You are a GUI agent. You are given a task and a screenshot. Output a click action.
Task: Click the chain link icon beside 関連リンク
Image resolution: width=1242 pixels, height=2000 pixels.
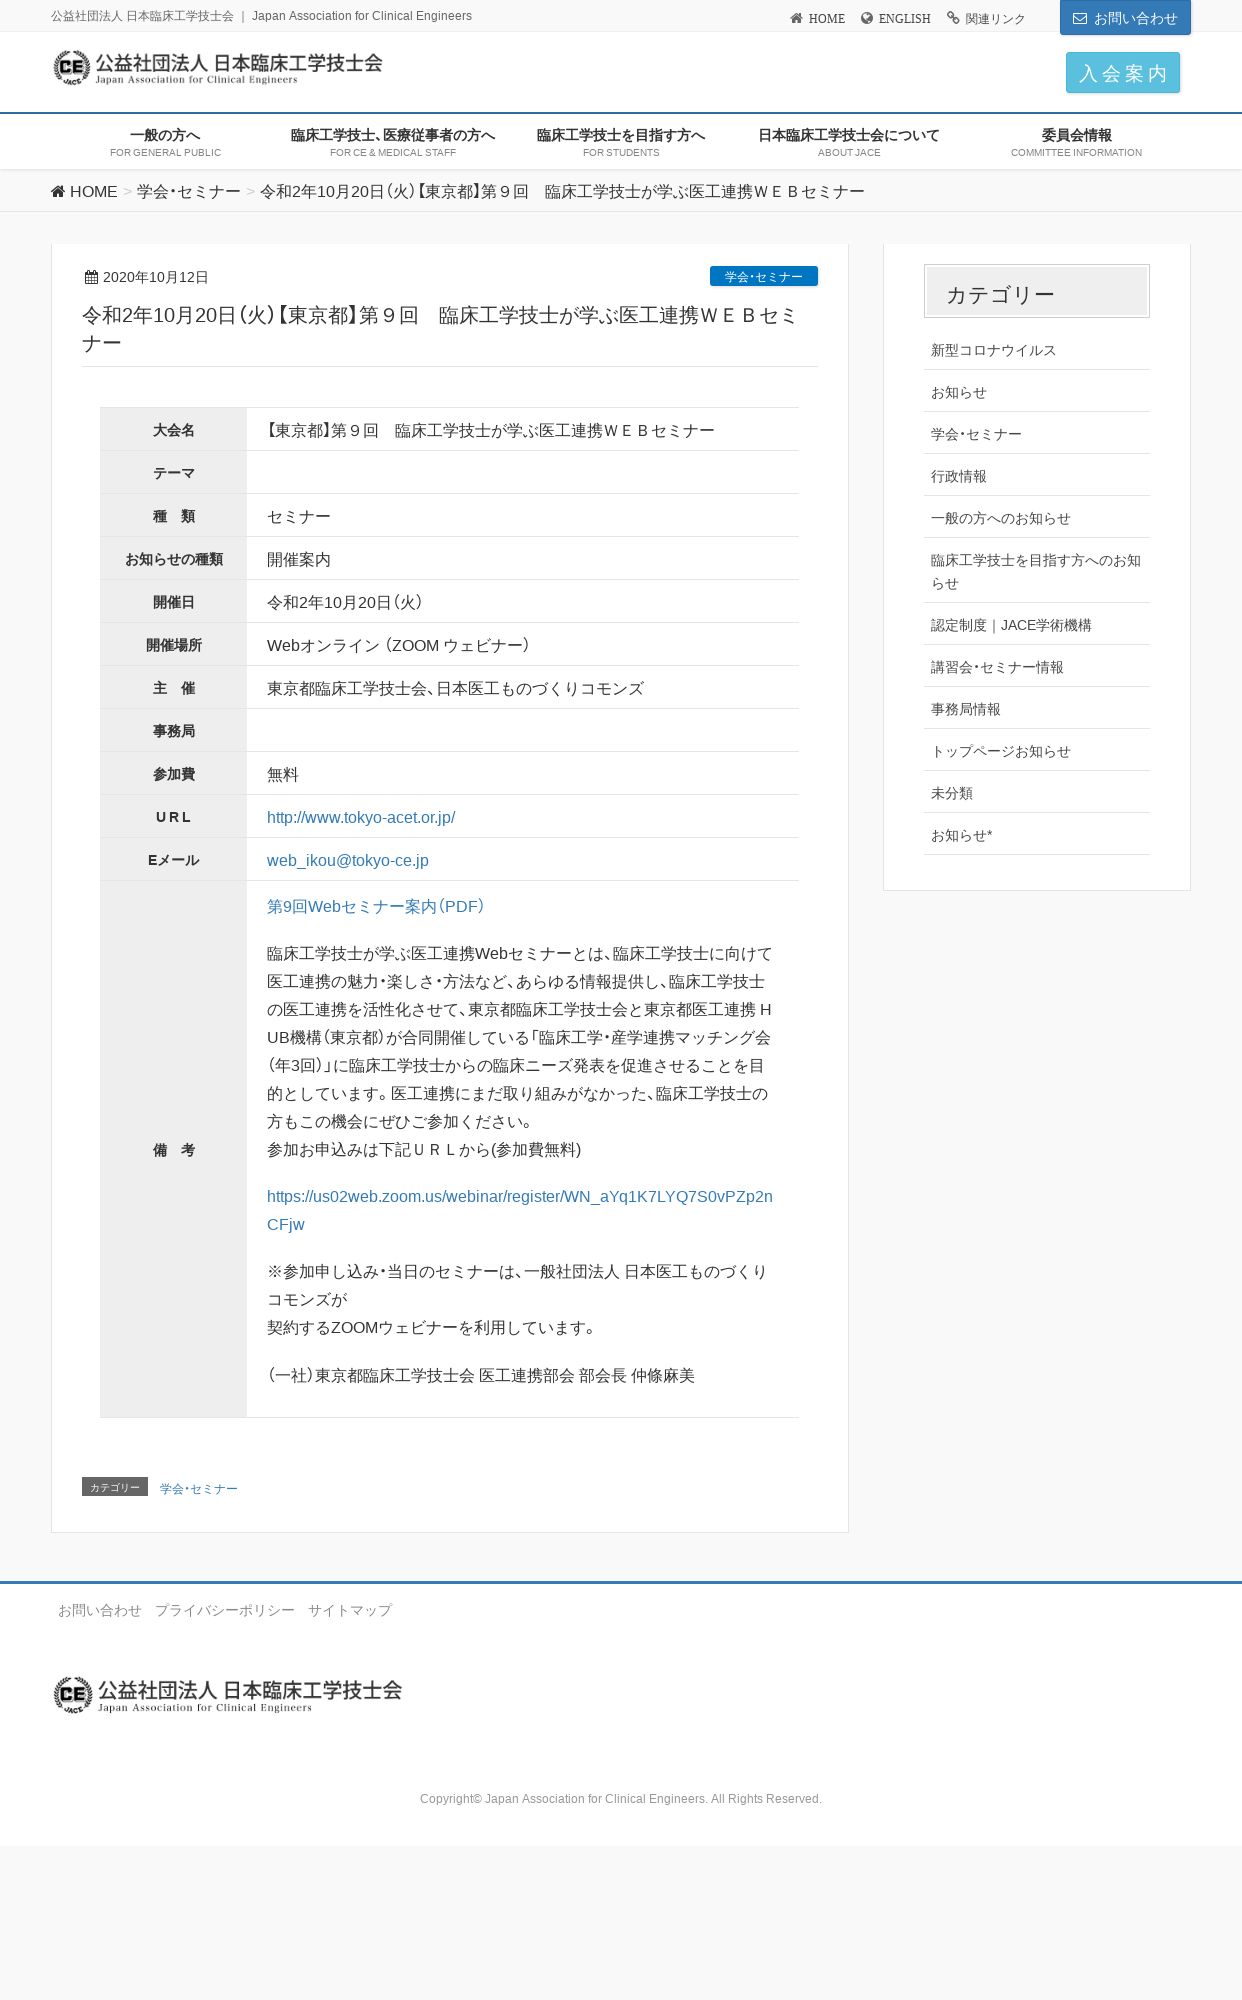[953, 18]
